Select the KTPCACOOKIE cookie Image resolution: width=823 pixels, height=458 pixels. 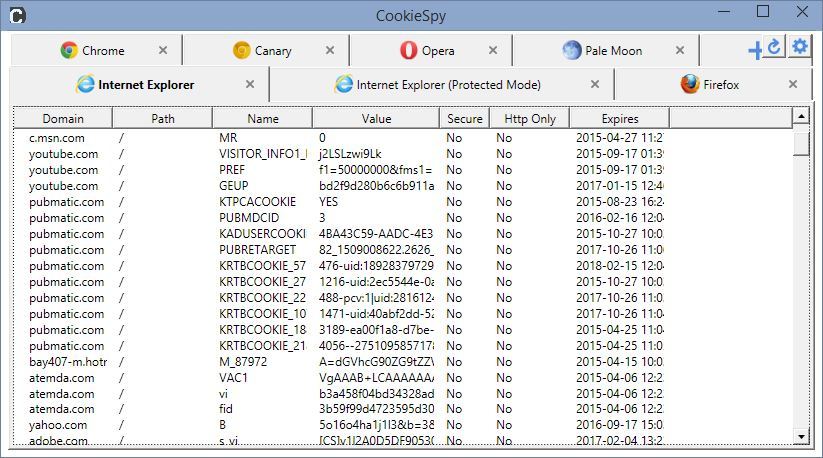pos(257,201)
